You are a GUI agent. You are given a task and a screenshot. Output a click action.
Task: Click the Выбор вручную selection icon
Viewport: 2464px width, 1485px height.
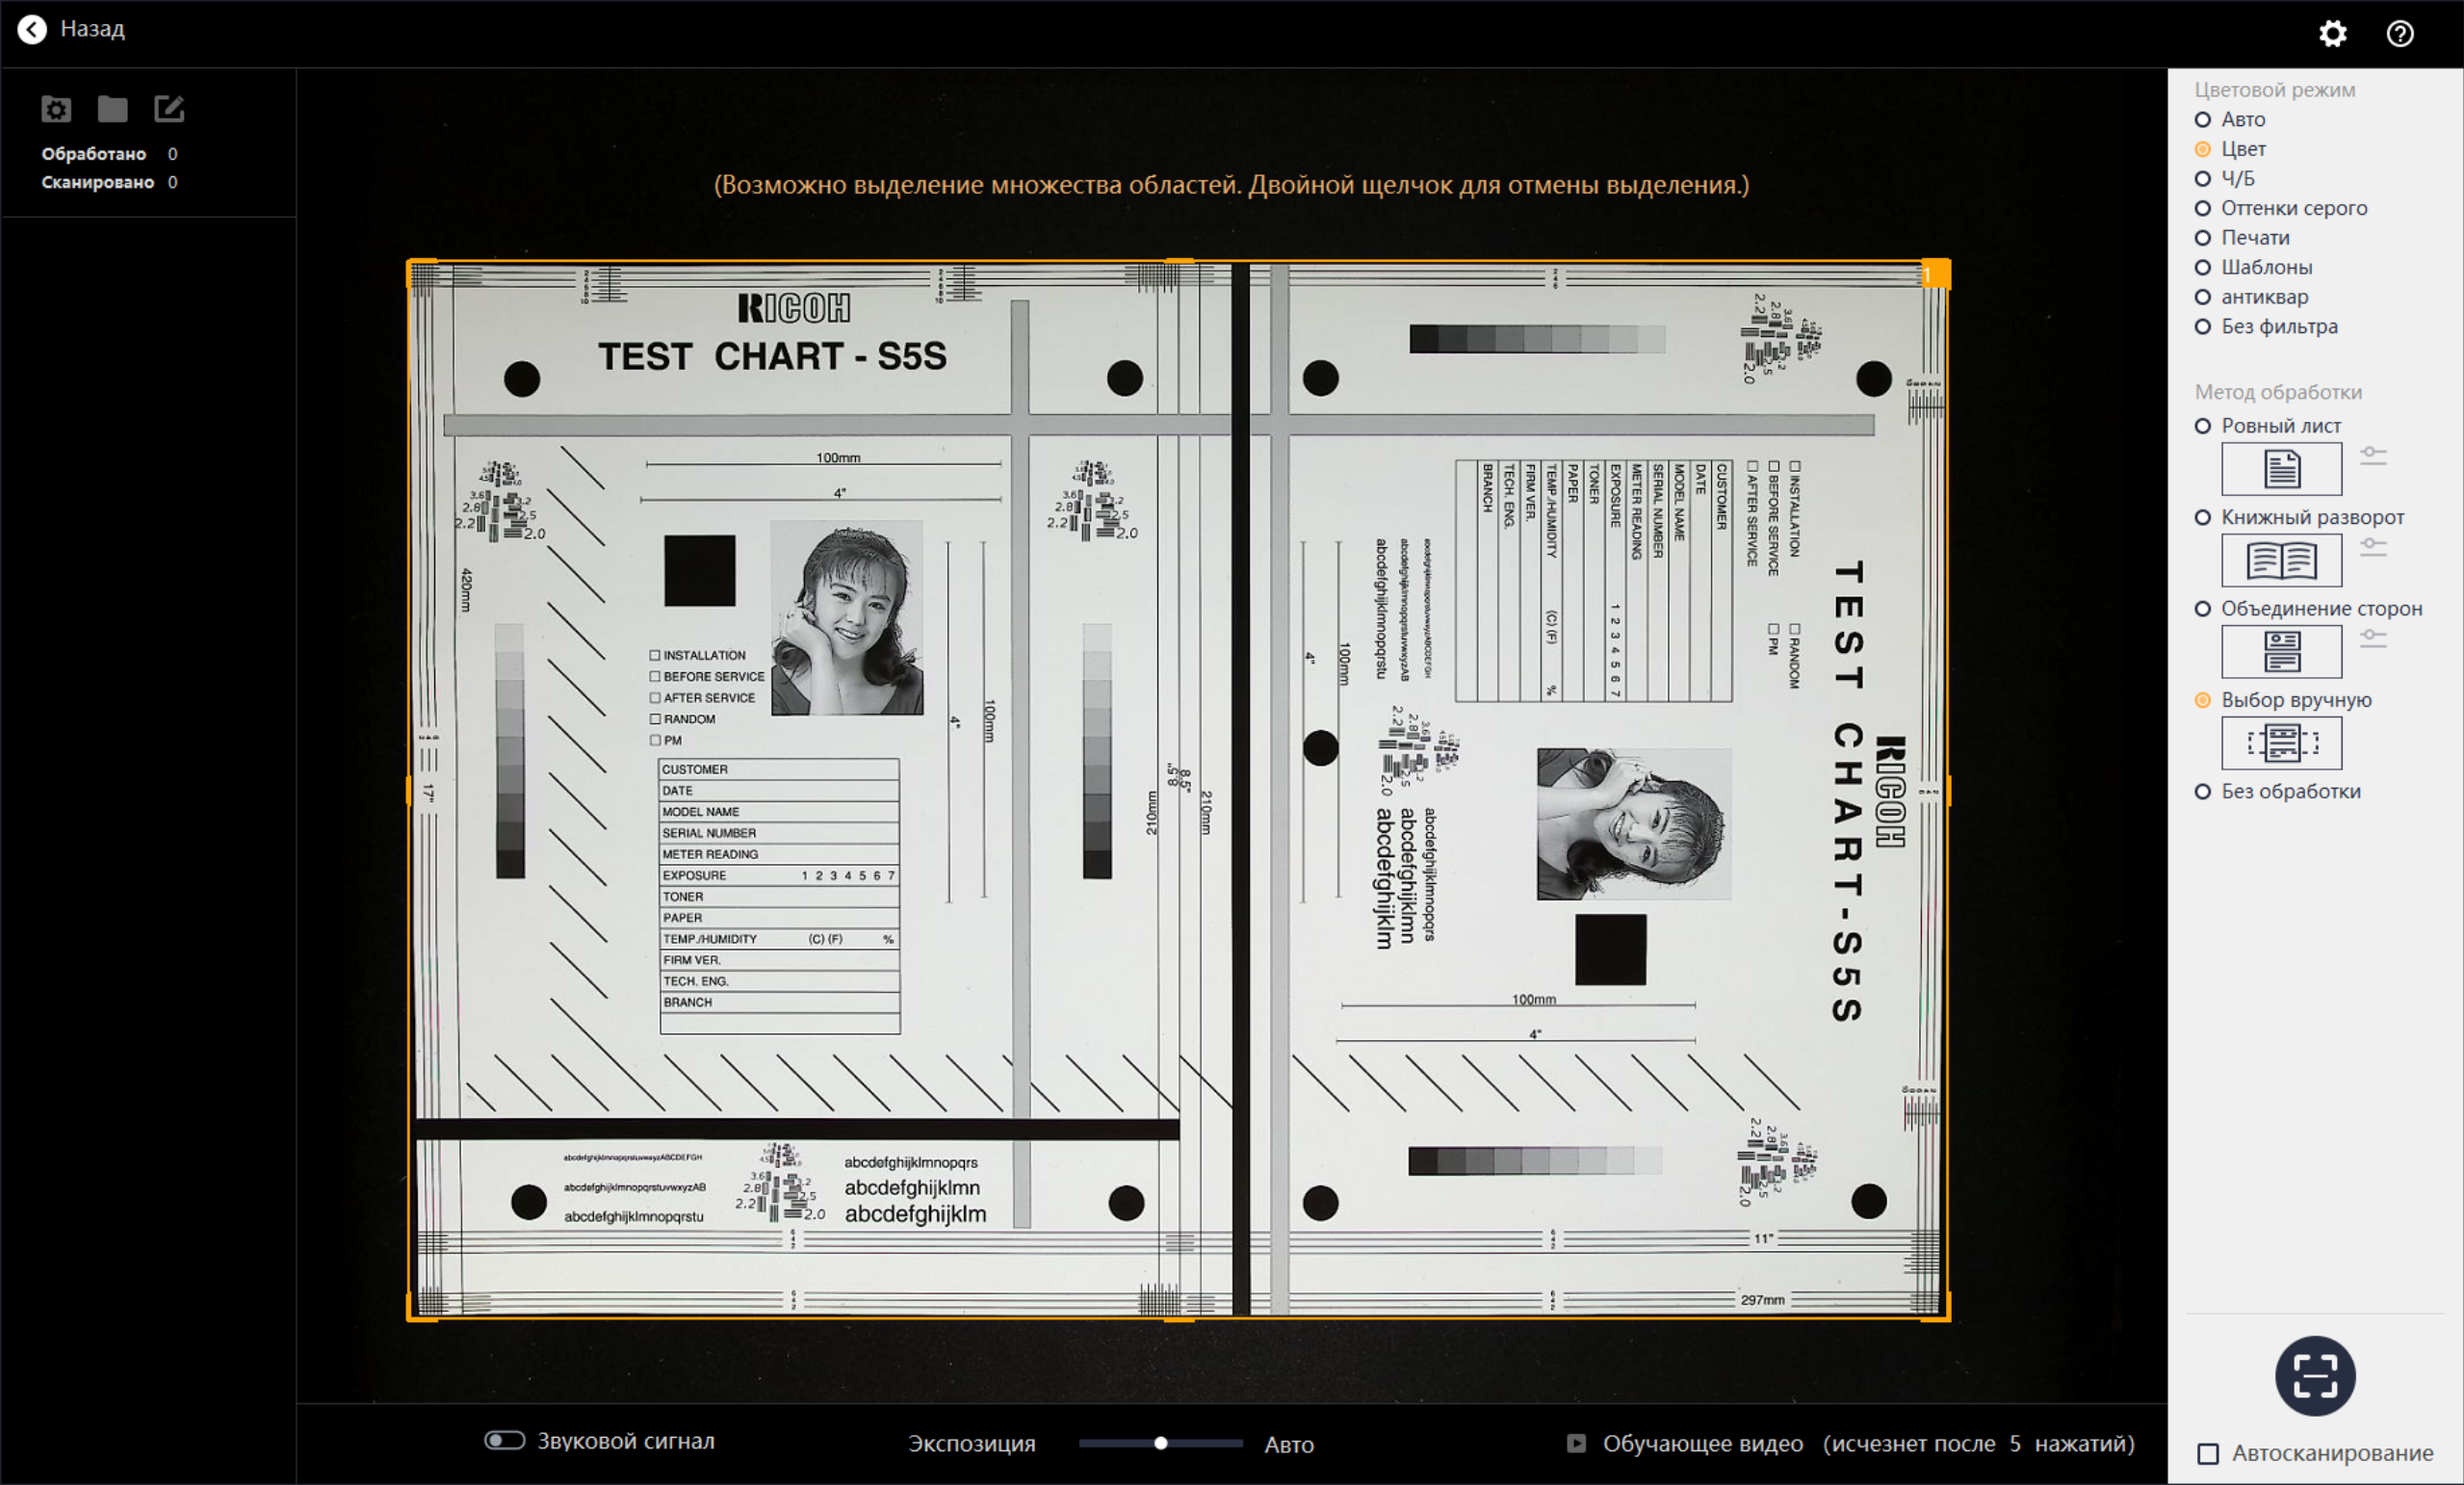point(2281,743)
